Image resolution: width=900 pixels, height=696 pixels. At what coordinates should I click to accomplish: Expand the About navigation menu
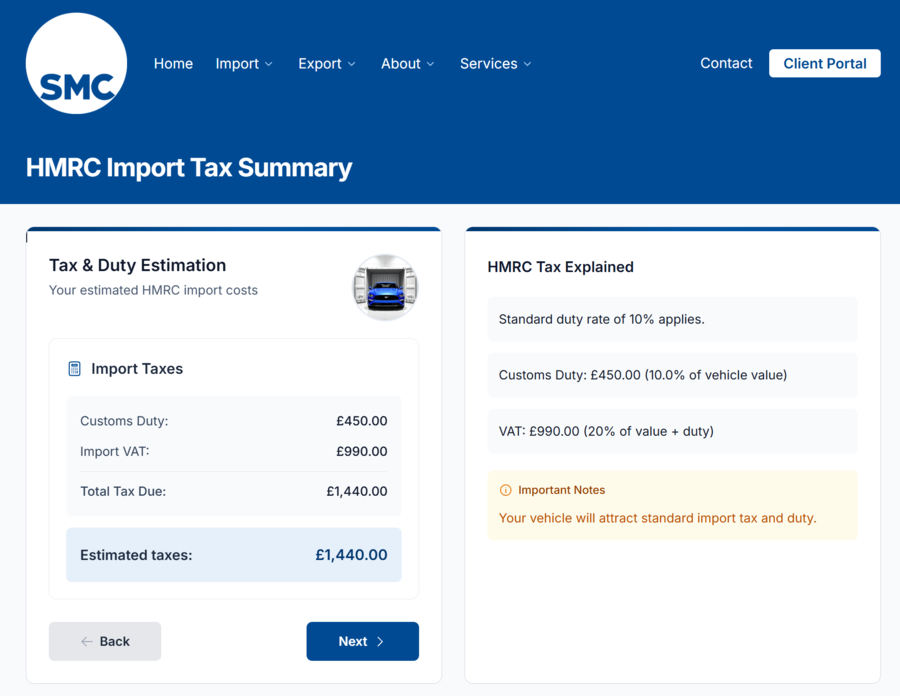click(407, 64)
